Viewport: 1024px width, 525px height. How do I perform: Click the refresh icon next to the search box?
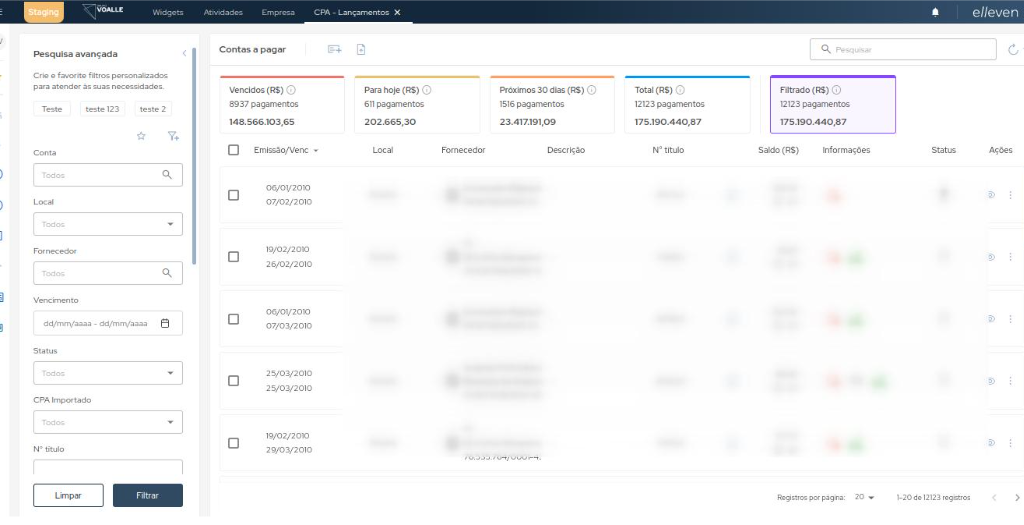(x=1013, y=49)
